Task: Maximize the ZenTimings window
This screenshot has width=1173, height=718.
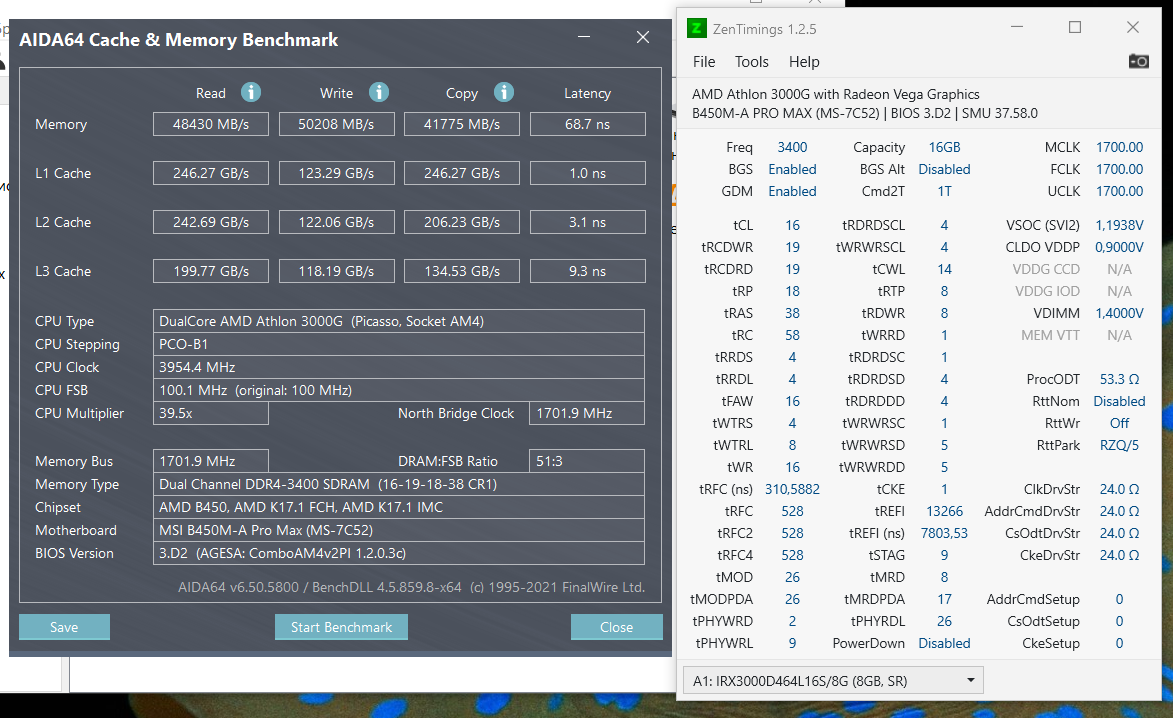Action: [x=1075, y=28]
